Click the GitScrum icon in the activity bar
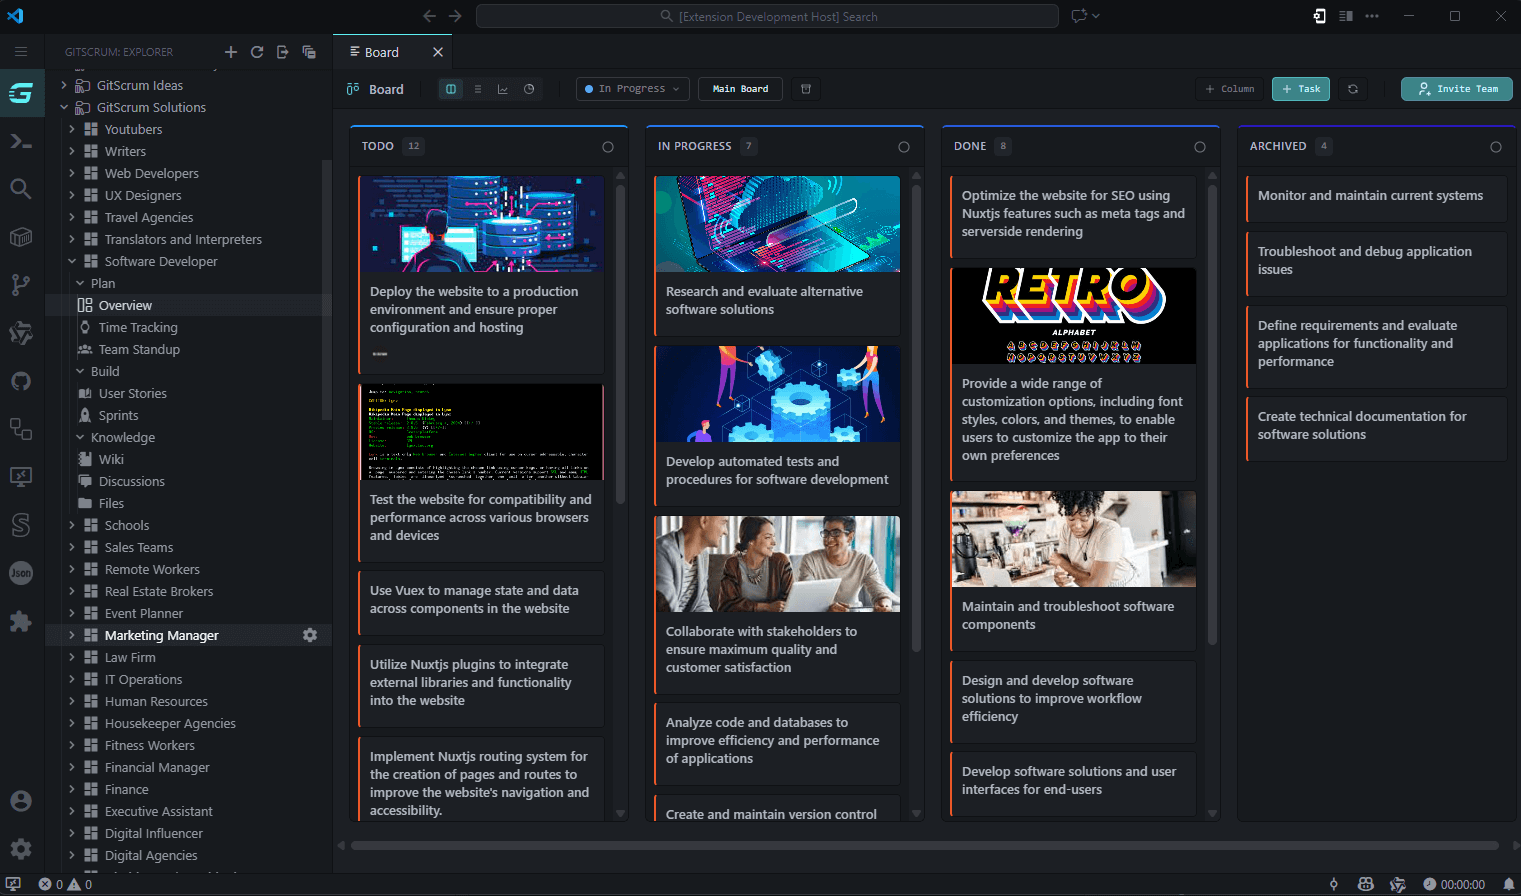Screen dimensions: 1521x896 (x=21, y=92)
